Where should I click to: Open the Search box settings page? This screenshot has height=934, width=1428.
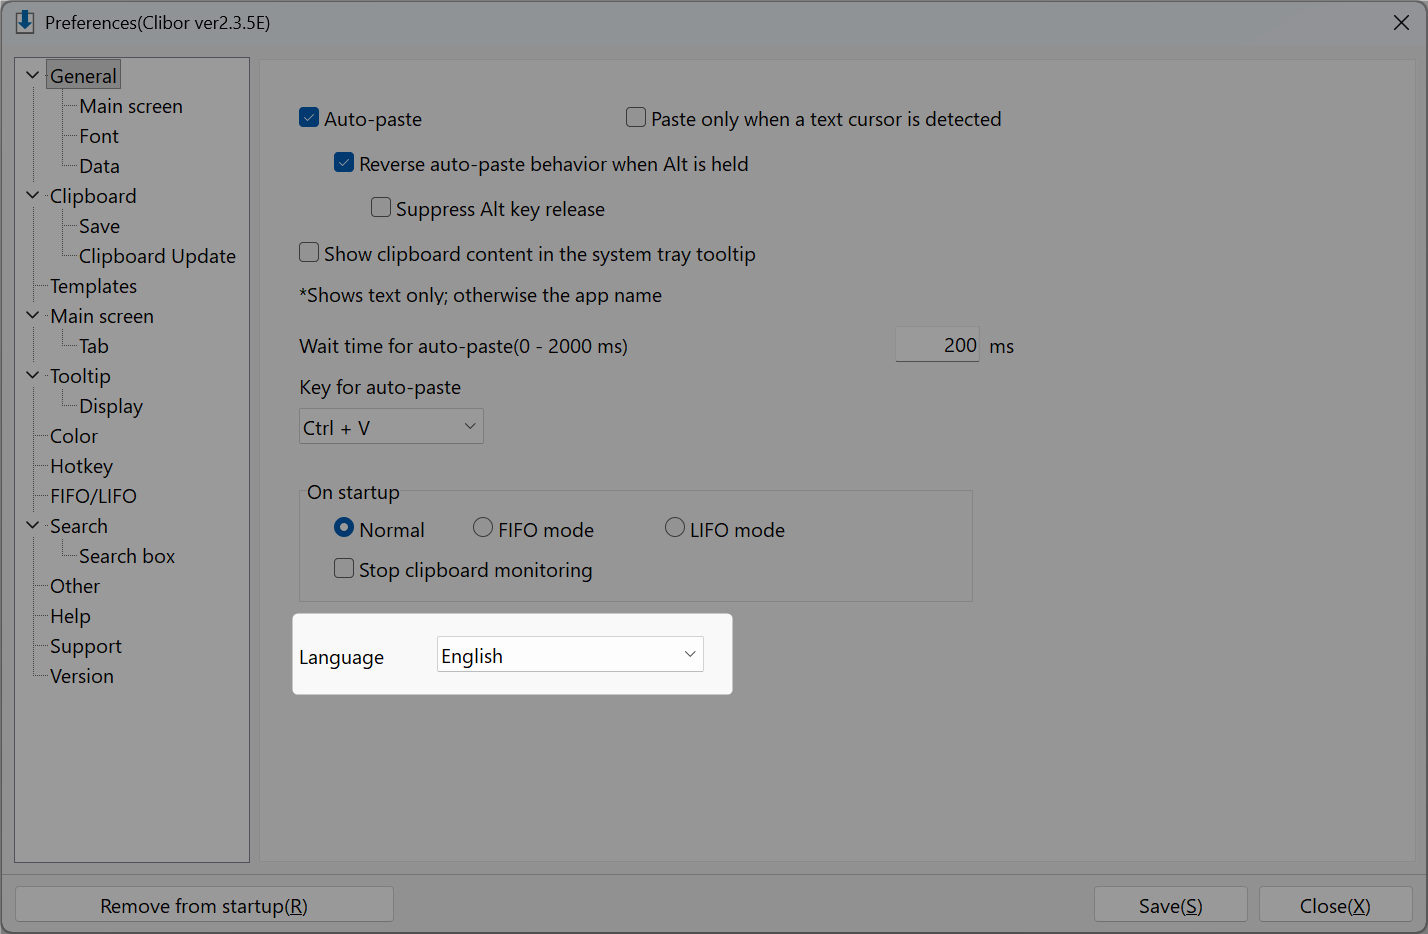pos(127,556)
